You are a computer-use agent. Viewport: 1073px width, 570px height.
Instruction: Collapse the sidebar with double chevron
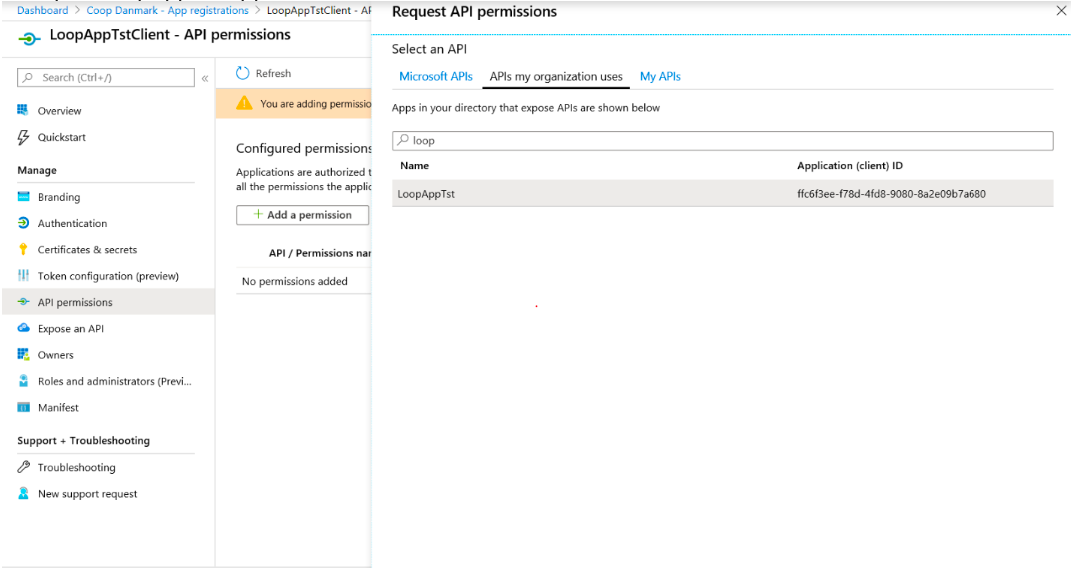click(x=205, y=78)
